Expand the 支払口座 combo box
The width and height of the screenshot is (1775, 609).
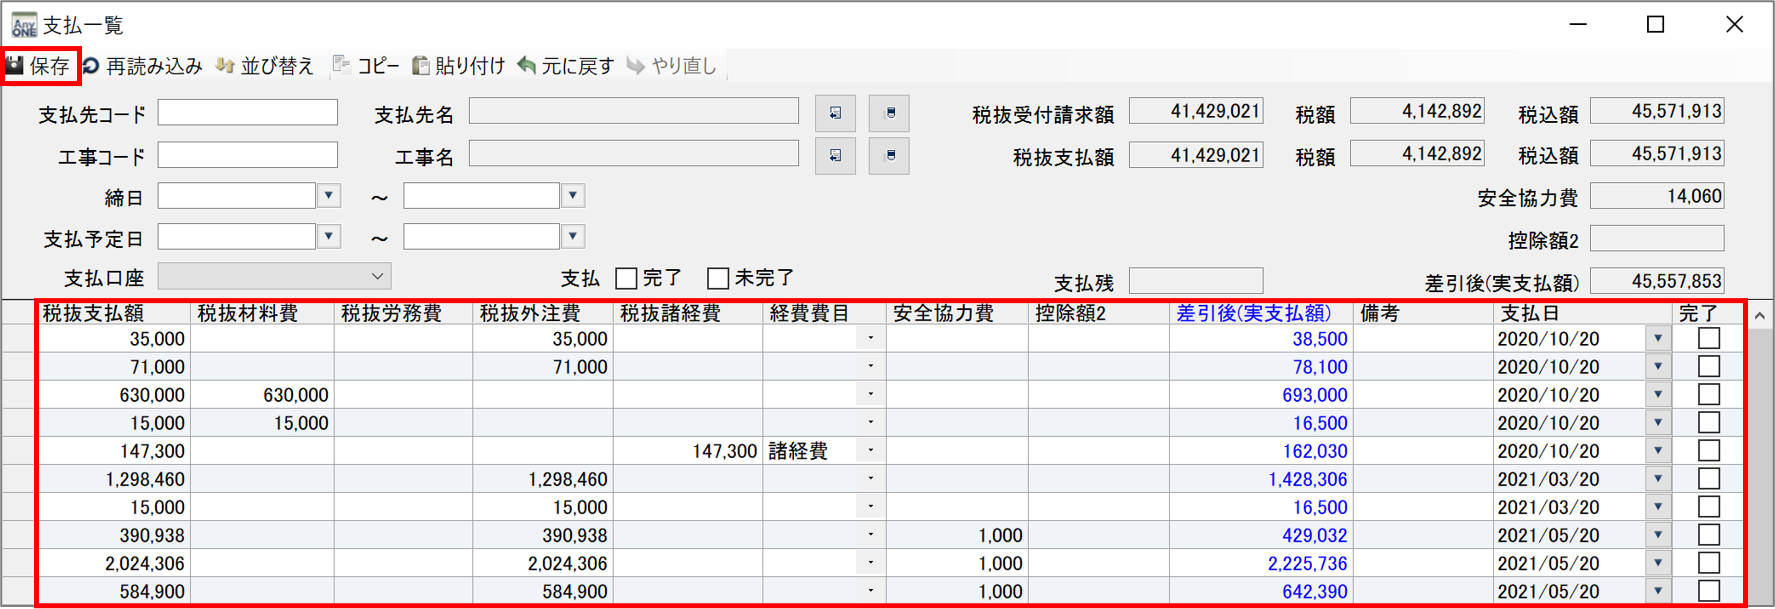click(377, 276)
